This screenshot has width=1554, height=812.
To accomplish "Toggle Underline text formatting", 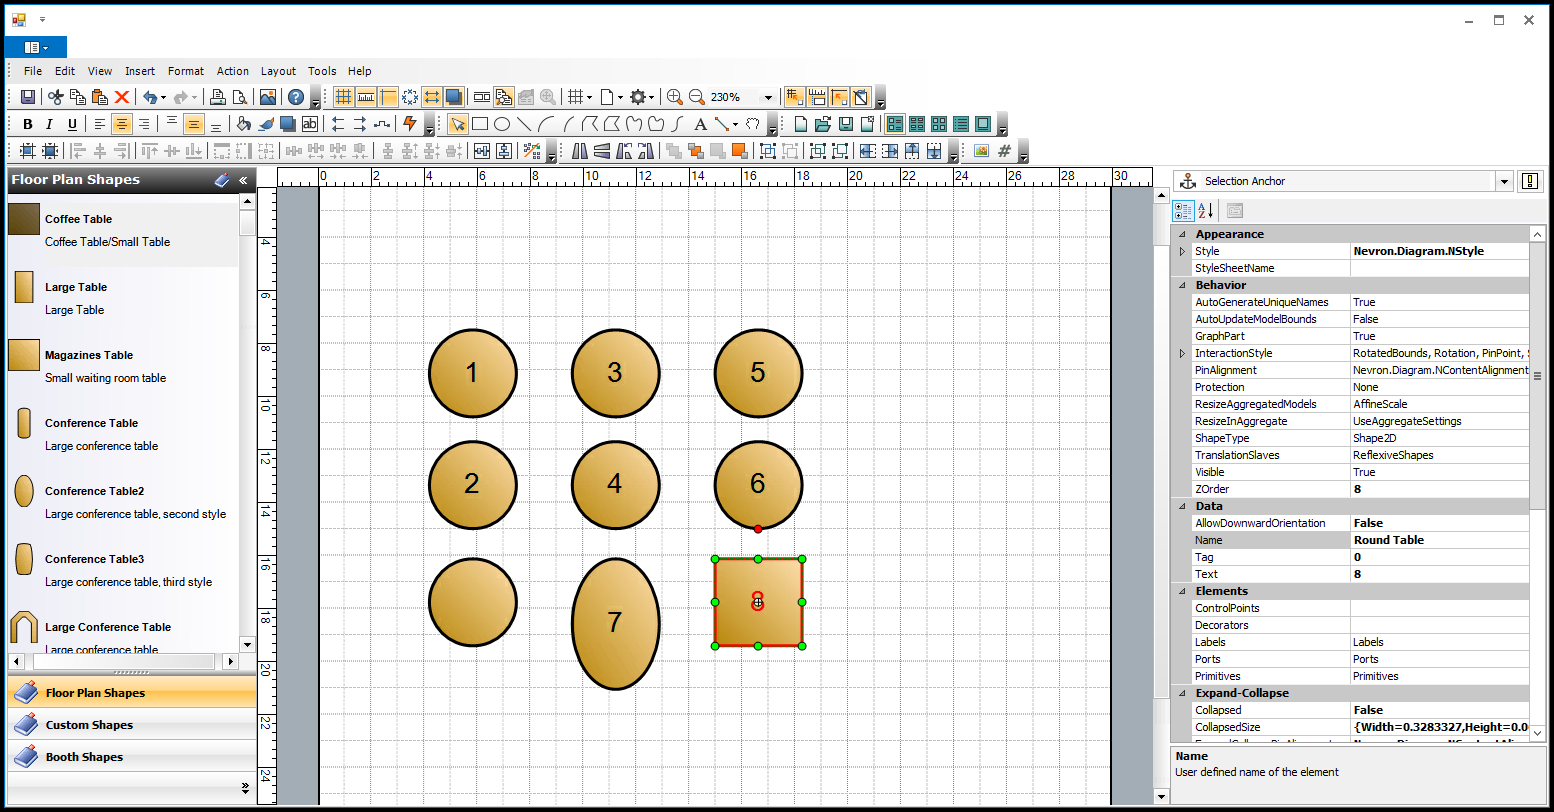I will [x=72, y=124].
